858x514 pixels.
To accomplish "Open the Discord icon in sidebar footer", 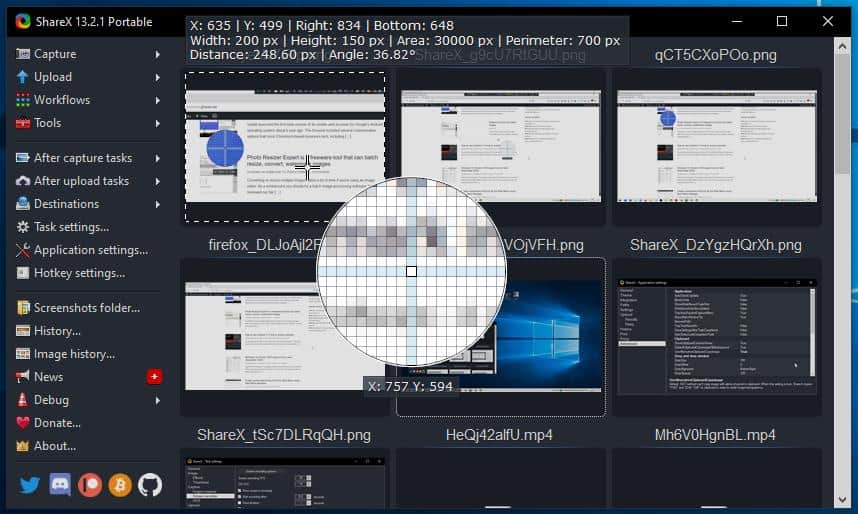I will (x=60, y=485).
